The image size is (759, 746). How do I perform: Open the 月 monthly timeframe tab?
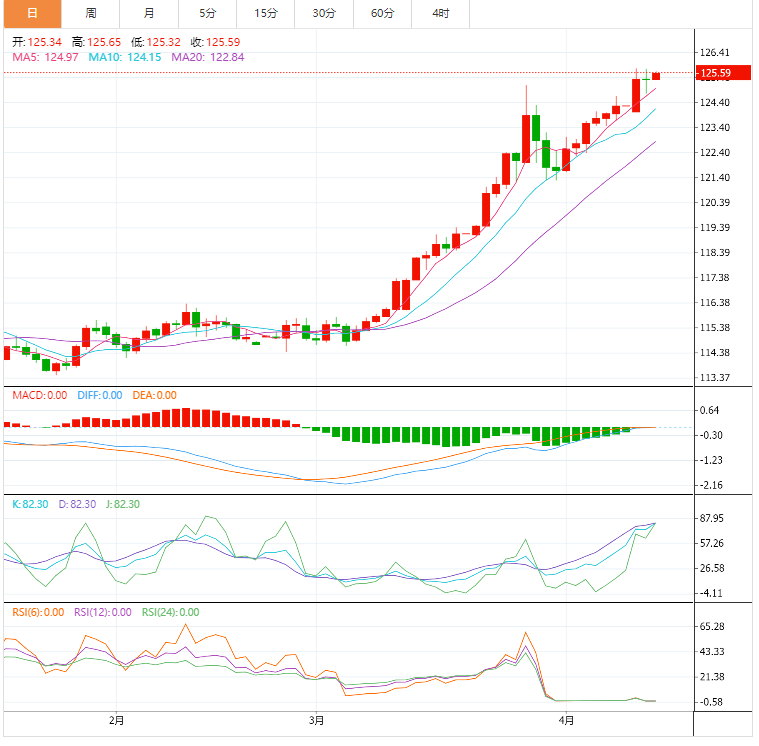tap(149, 13)
